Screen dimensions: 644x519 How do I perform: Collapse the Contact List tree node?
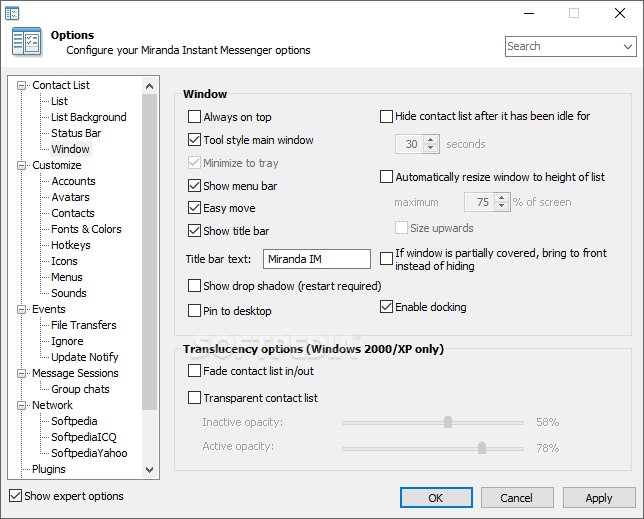point(21,85)
